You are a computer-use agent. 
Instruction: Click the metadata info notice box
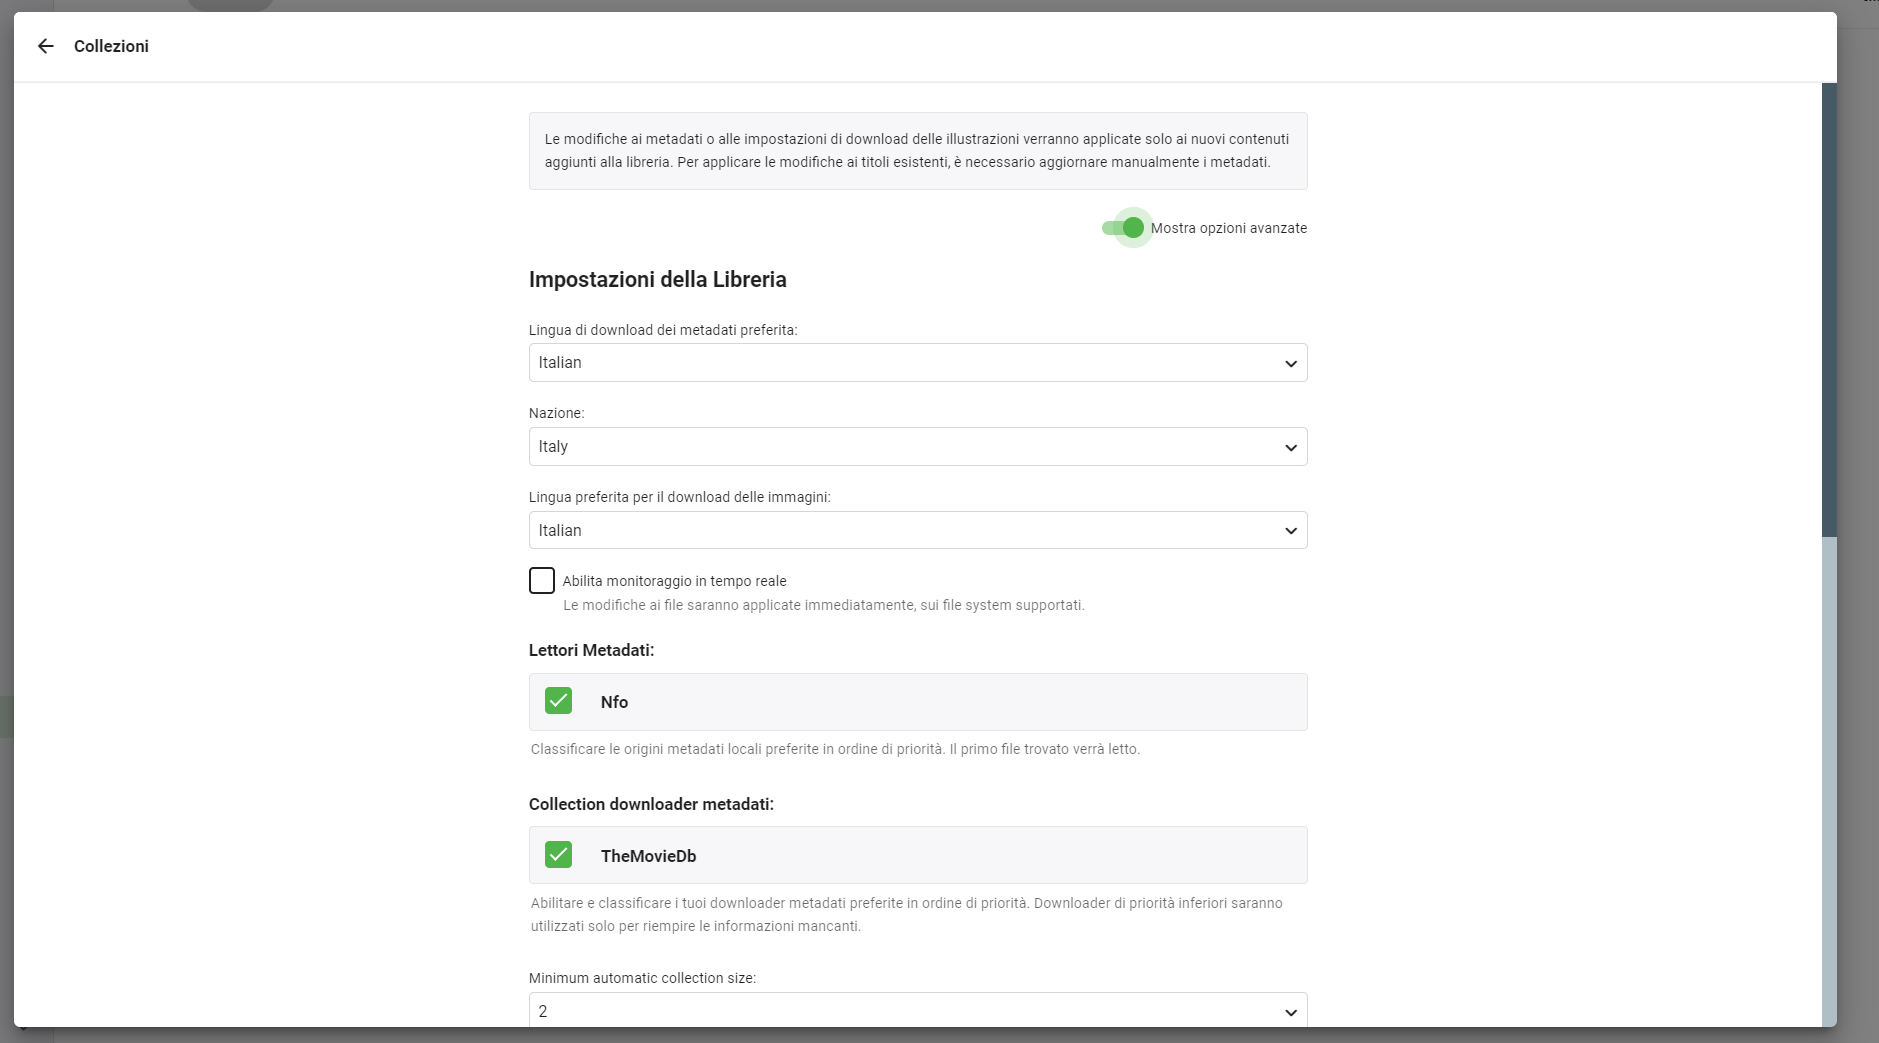(x=917, y=151)
